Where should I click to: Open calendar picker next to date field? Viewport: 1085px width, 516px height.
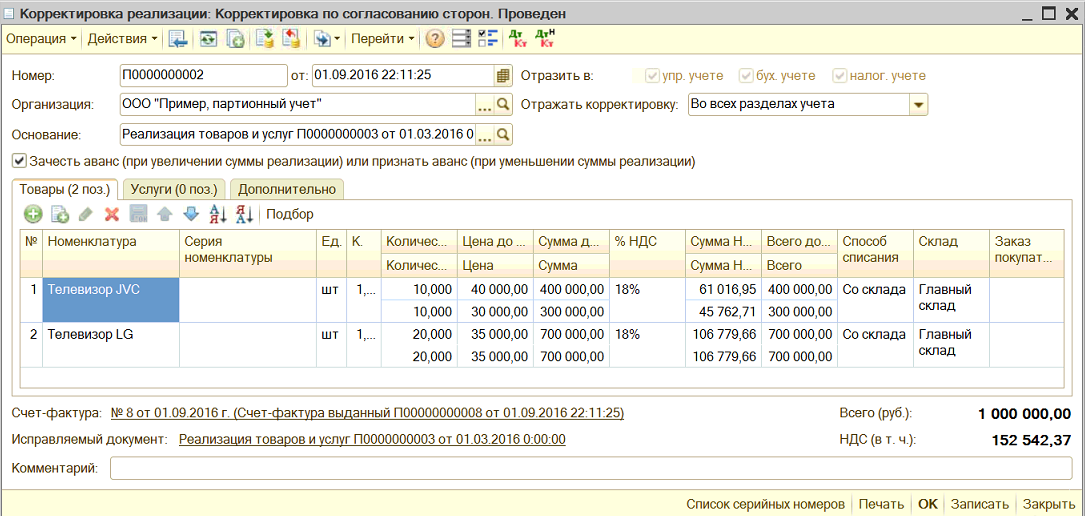point(503,76)
